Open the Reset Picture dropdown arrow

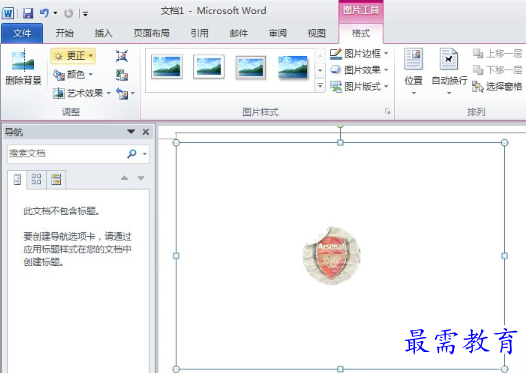pyautogui.click(x=133, y=93)
